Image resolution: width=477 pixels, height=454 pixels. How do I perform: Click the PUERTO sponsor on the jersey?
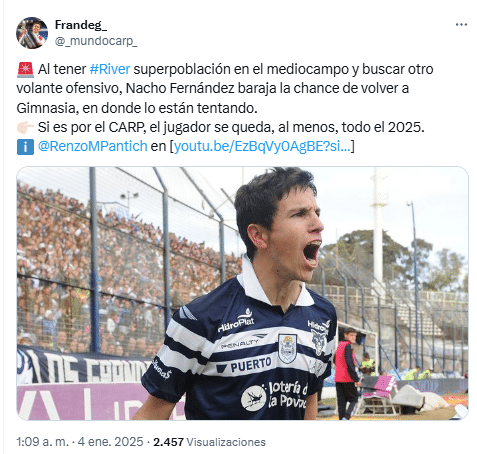251,365
